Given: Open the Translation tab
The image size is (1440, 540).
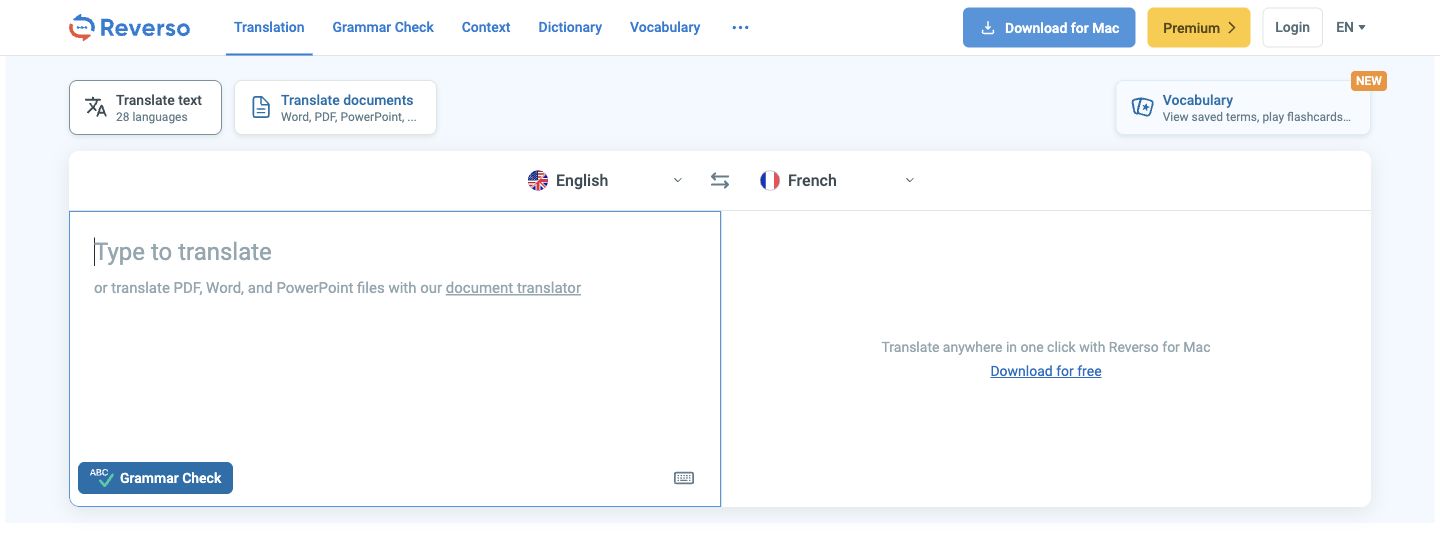Looking at the screenshot, I should 269,27.
